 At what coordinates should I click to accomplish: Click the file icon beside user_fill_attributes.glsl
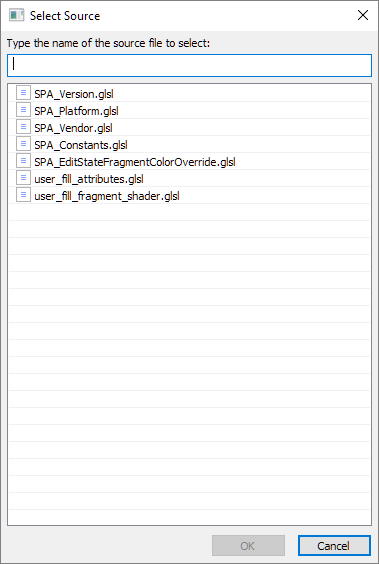pyautogui.click(x=23, y=177)
